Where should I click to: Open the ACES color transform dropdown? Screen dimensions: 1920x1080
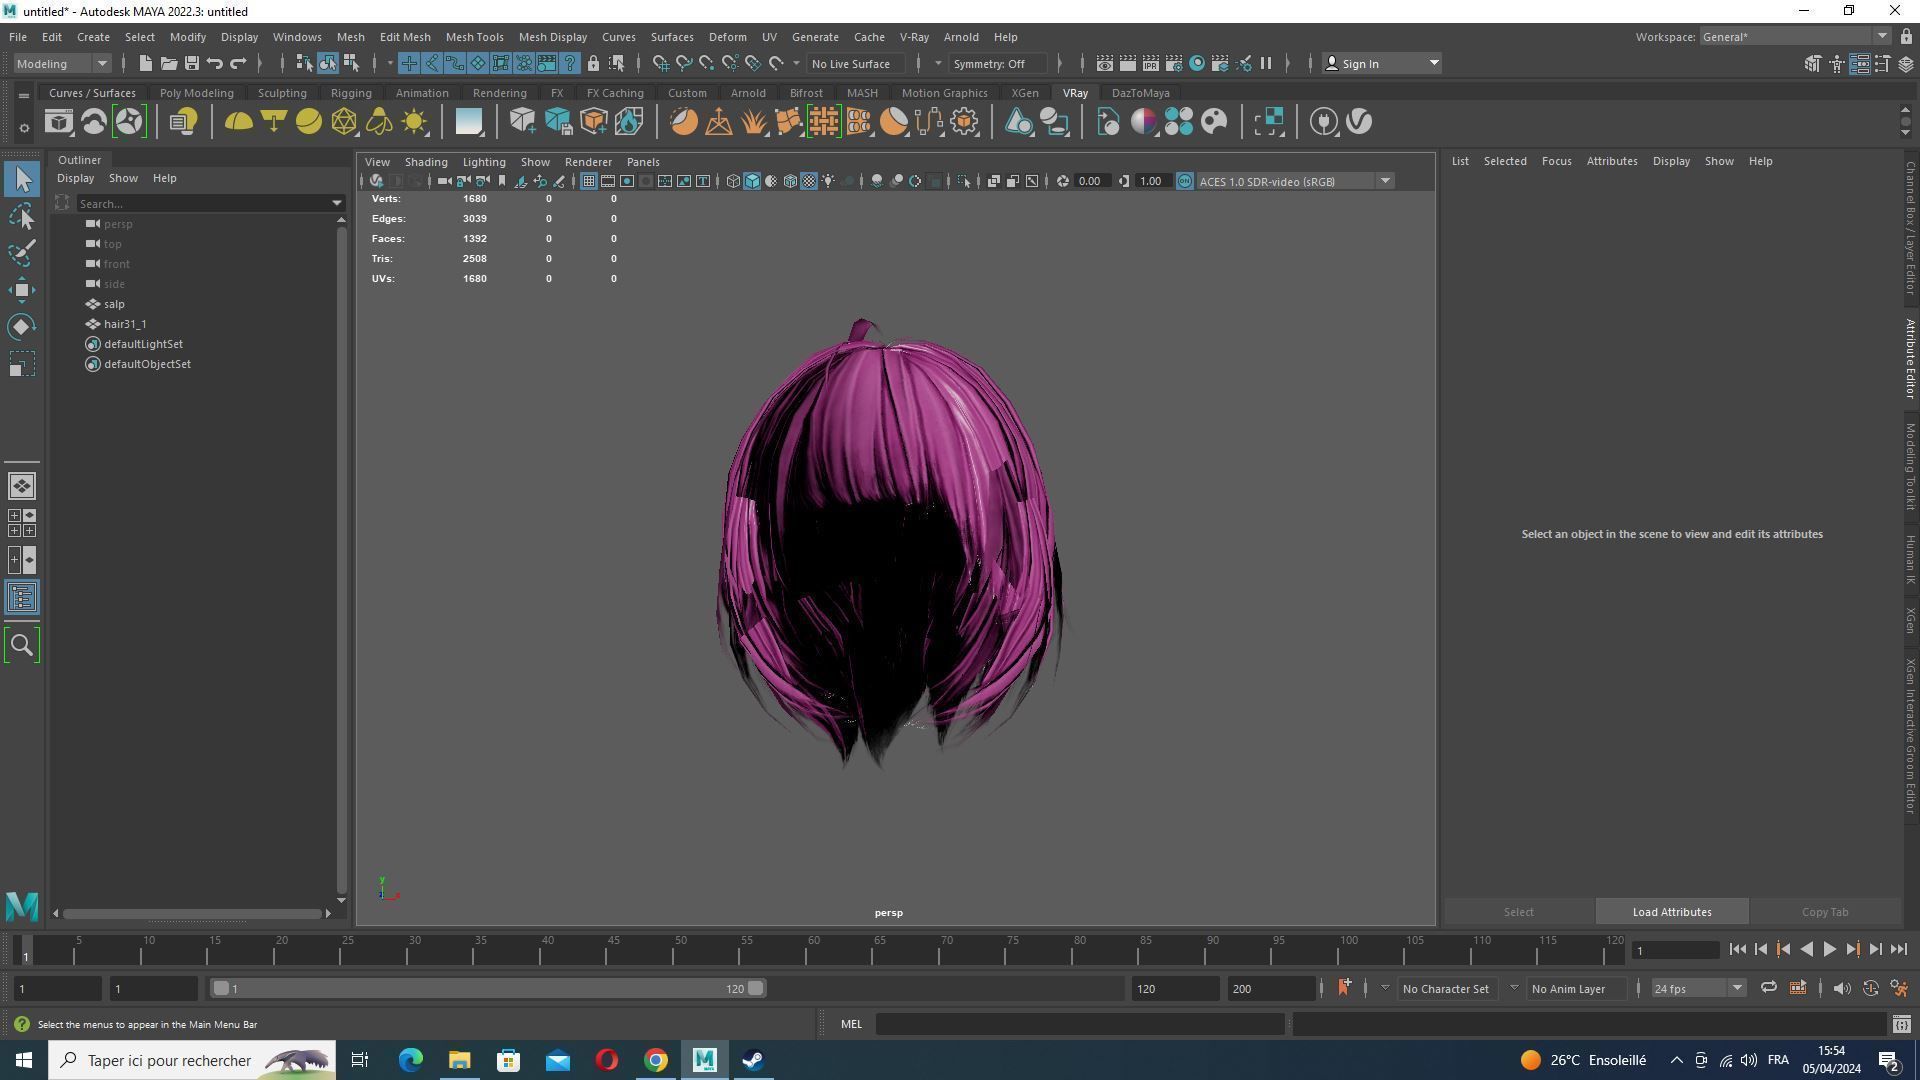coord(1294,181)
